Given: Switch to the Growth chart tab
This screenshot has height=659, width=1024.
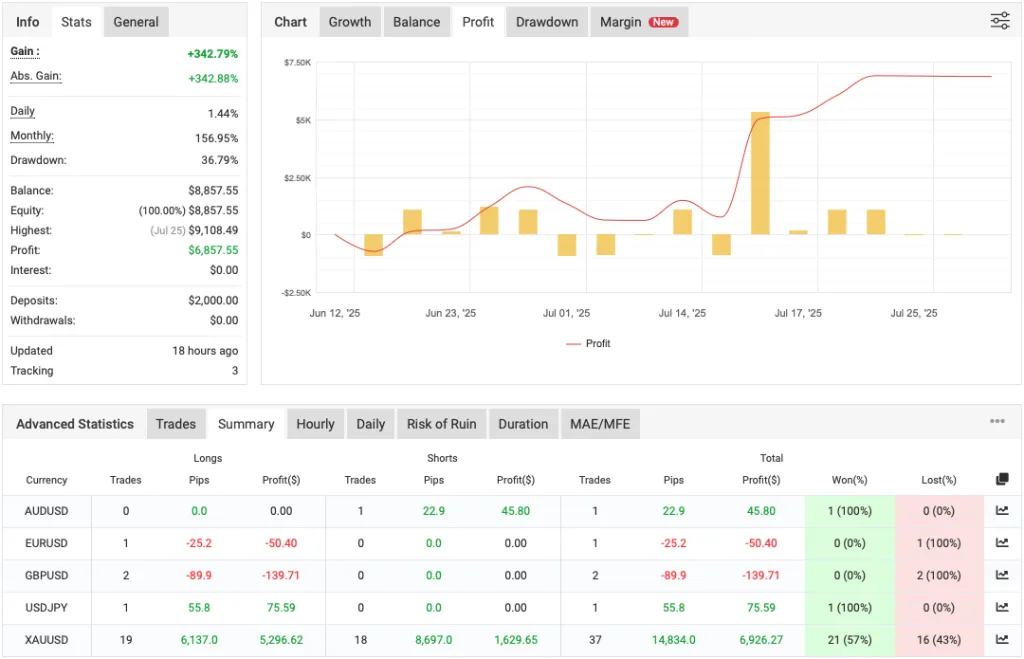Looking at the screenshot, I should coord(349,21).
